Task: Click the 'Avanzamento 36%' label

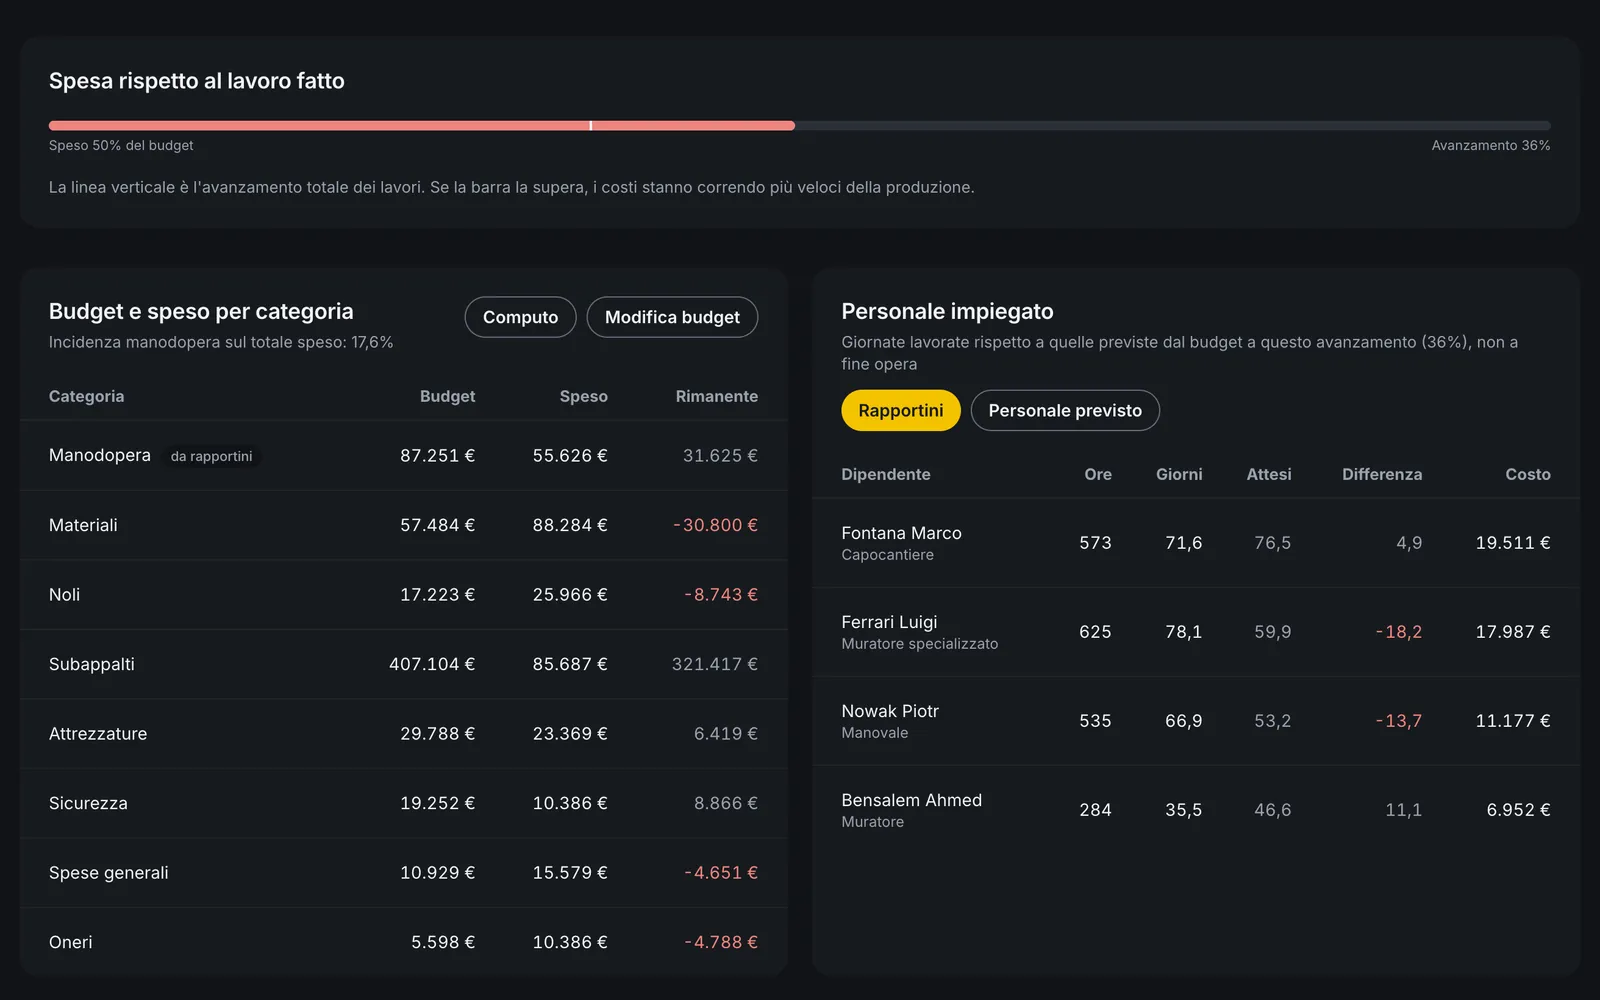Action: click(x=1490, y=146)
